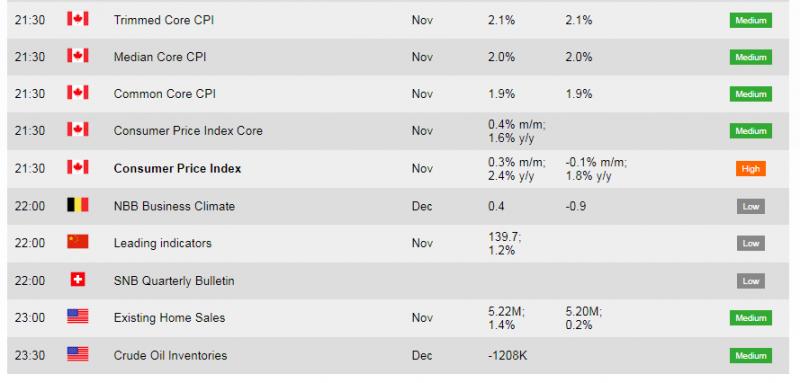Image resolution: width=800 pixels, height=383 pixels.
Task: Click Belgium flag for NBB Business Climate
Action: 78,206
